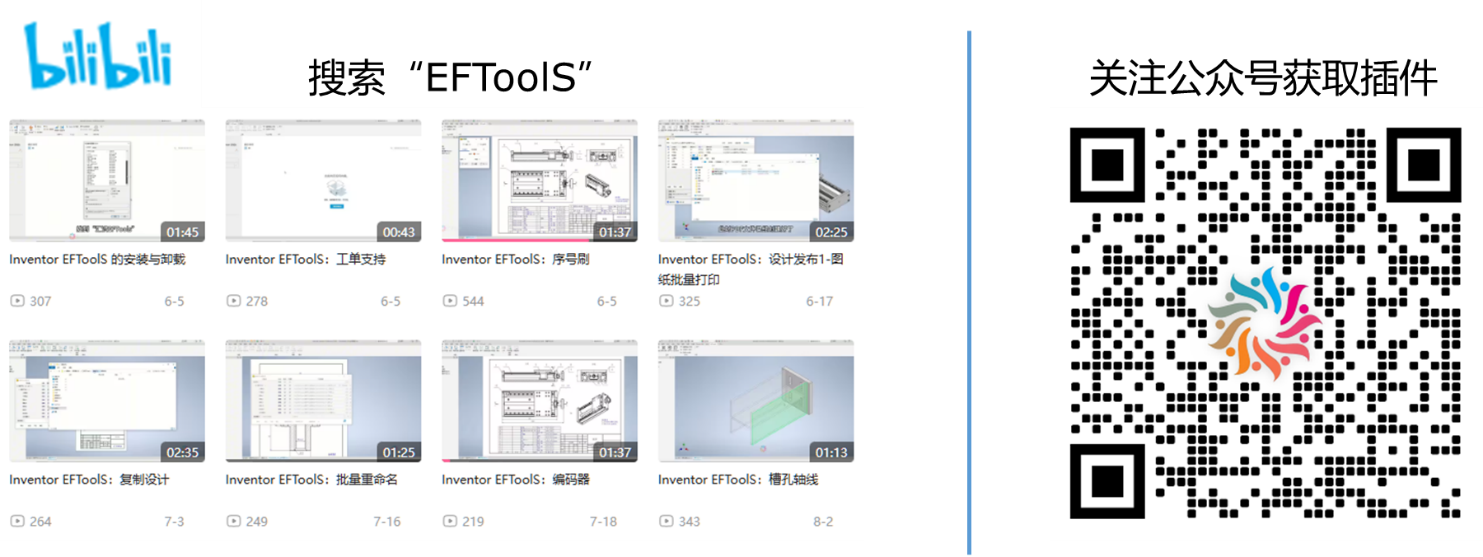Open the 安装与卸载 video thumbnail
The height and width of the screenshot is (557, 1483).
coord(107,181)
